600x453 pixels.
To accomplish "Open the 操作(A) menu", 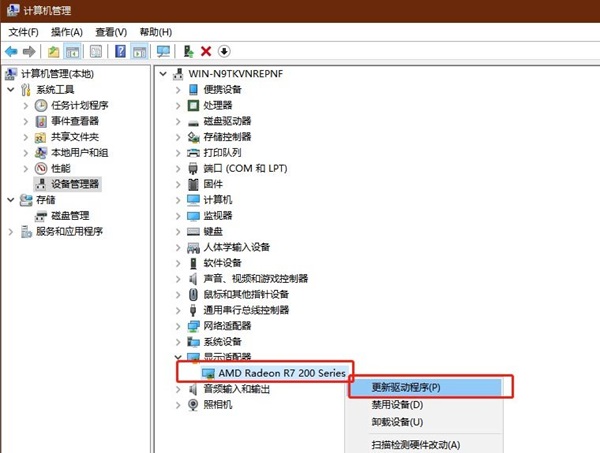I will click(x=67, y=32).
